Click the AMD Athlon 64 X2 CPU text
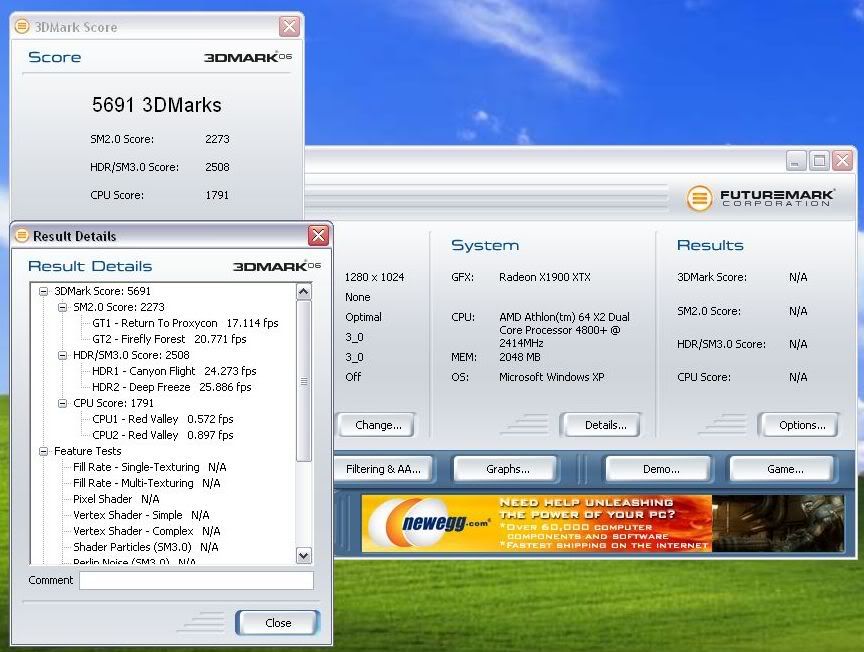Image resolution: width=864 pixels, height=652 pixels. click(x=564, y=330)
